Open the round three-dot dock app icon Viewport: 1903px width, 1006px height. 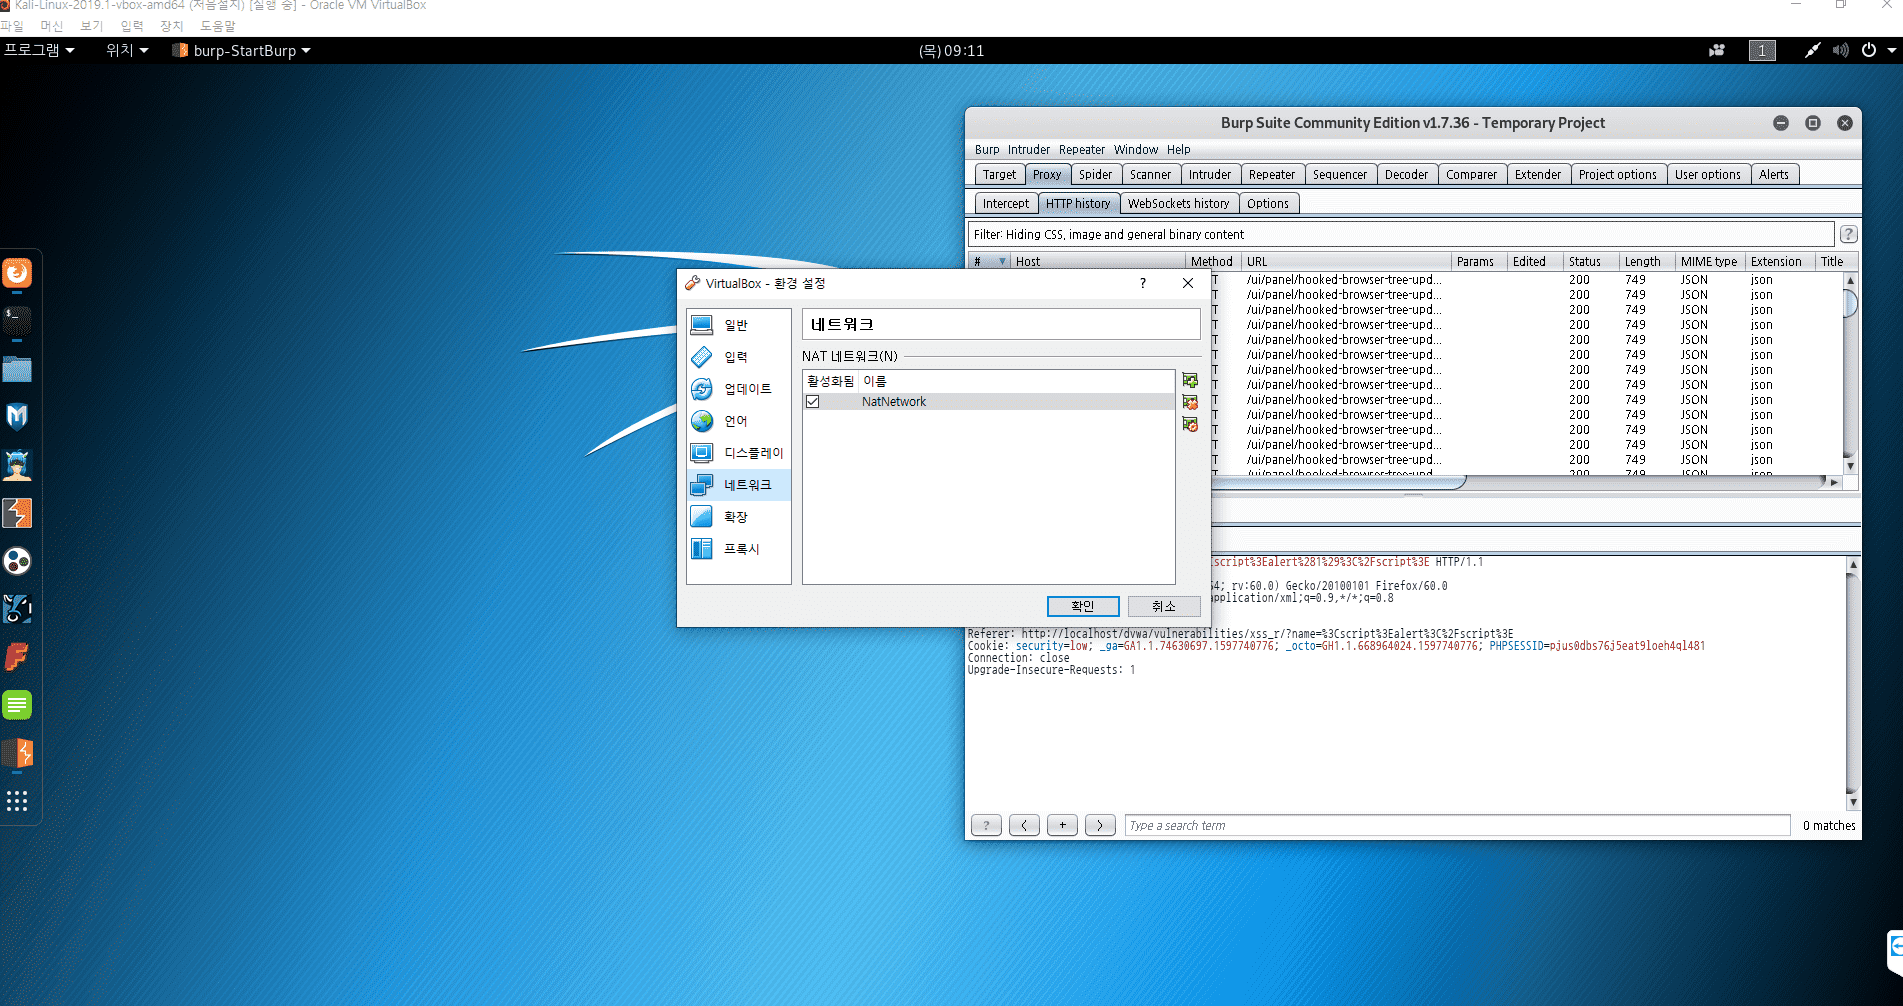pyautogui.click(x=17, y=561)
